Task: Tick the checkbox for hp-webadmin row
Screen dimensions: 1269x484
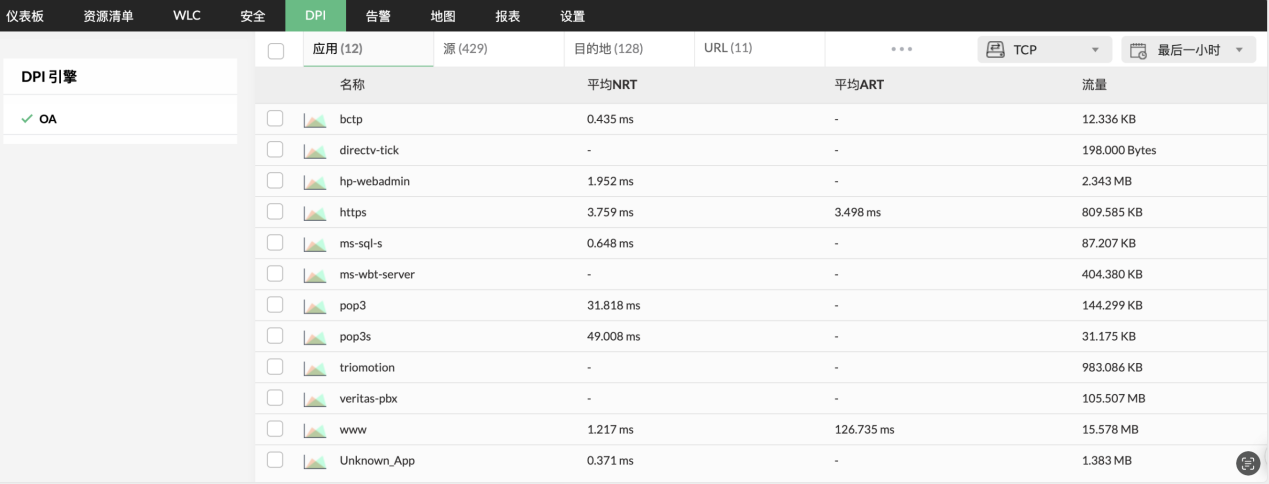Action: click(x=276, y=181)
